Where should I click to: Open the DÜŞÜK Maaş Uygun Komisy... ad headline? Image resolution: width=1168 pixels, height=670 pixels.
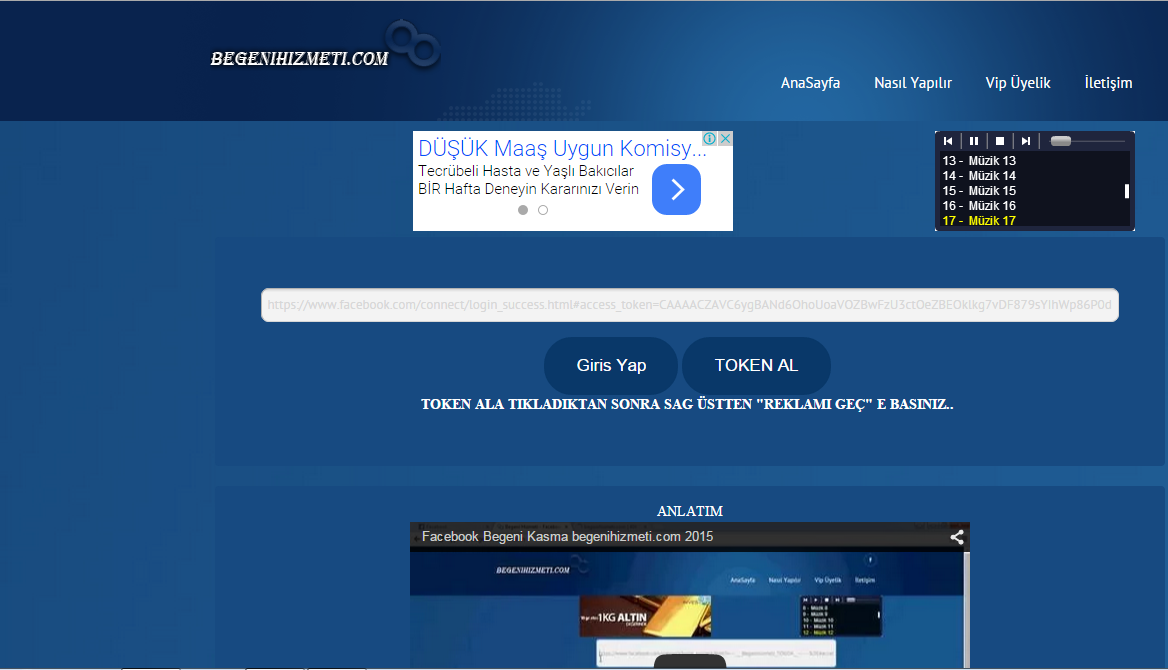(562, 148)
